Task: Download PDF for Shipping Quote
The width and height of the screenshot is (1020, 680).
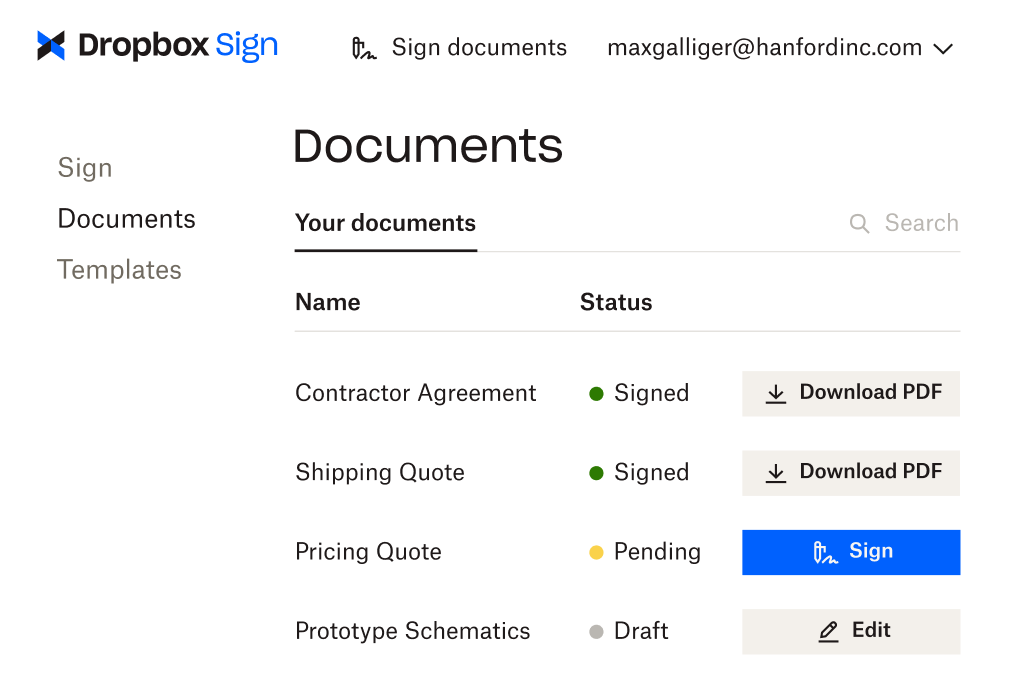Action: point(851,472)
